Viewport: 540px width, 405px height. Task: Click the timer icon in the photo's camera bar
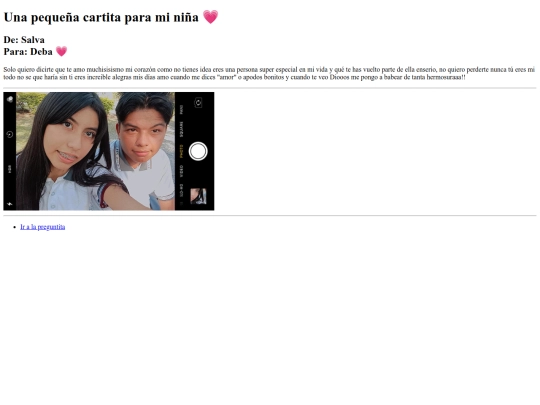point(10,135)
